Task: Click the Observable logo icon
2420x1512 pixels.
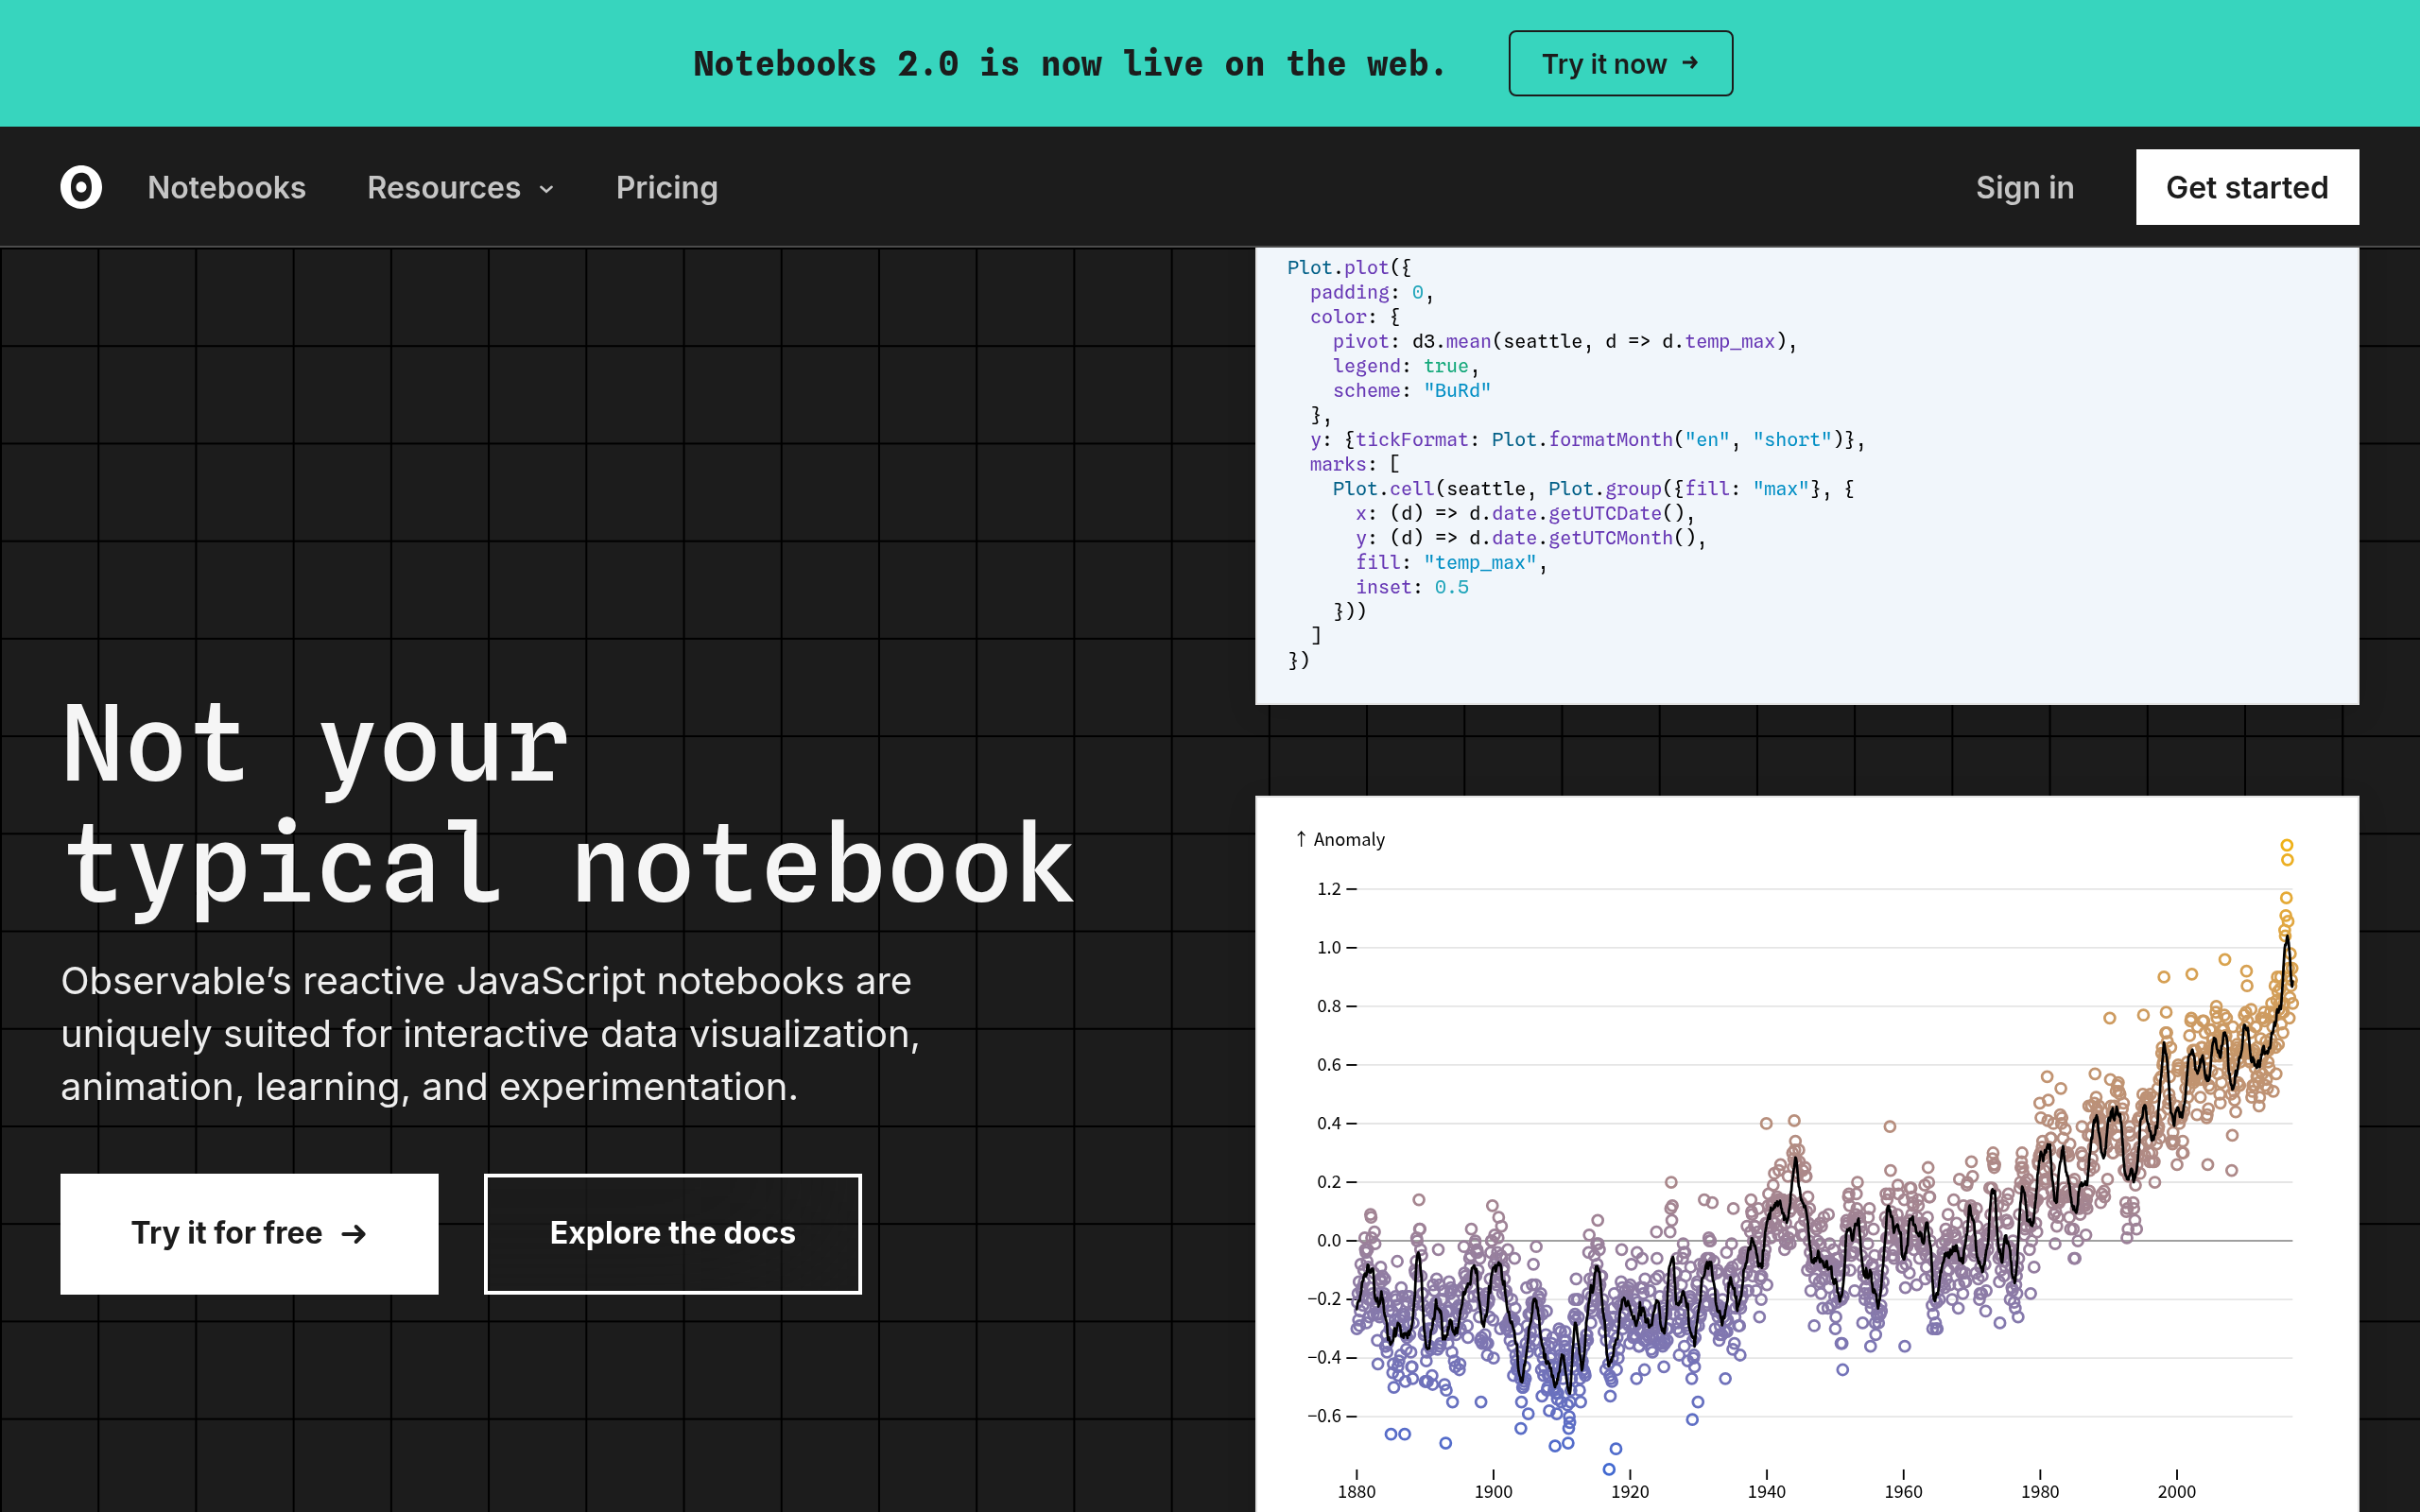Action: (81, 187)
